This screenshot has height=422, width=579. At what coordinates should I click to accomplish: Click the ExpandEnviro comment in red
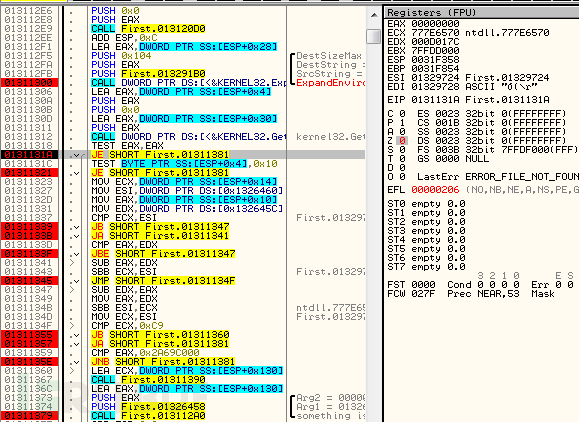(330, 83)
